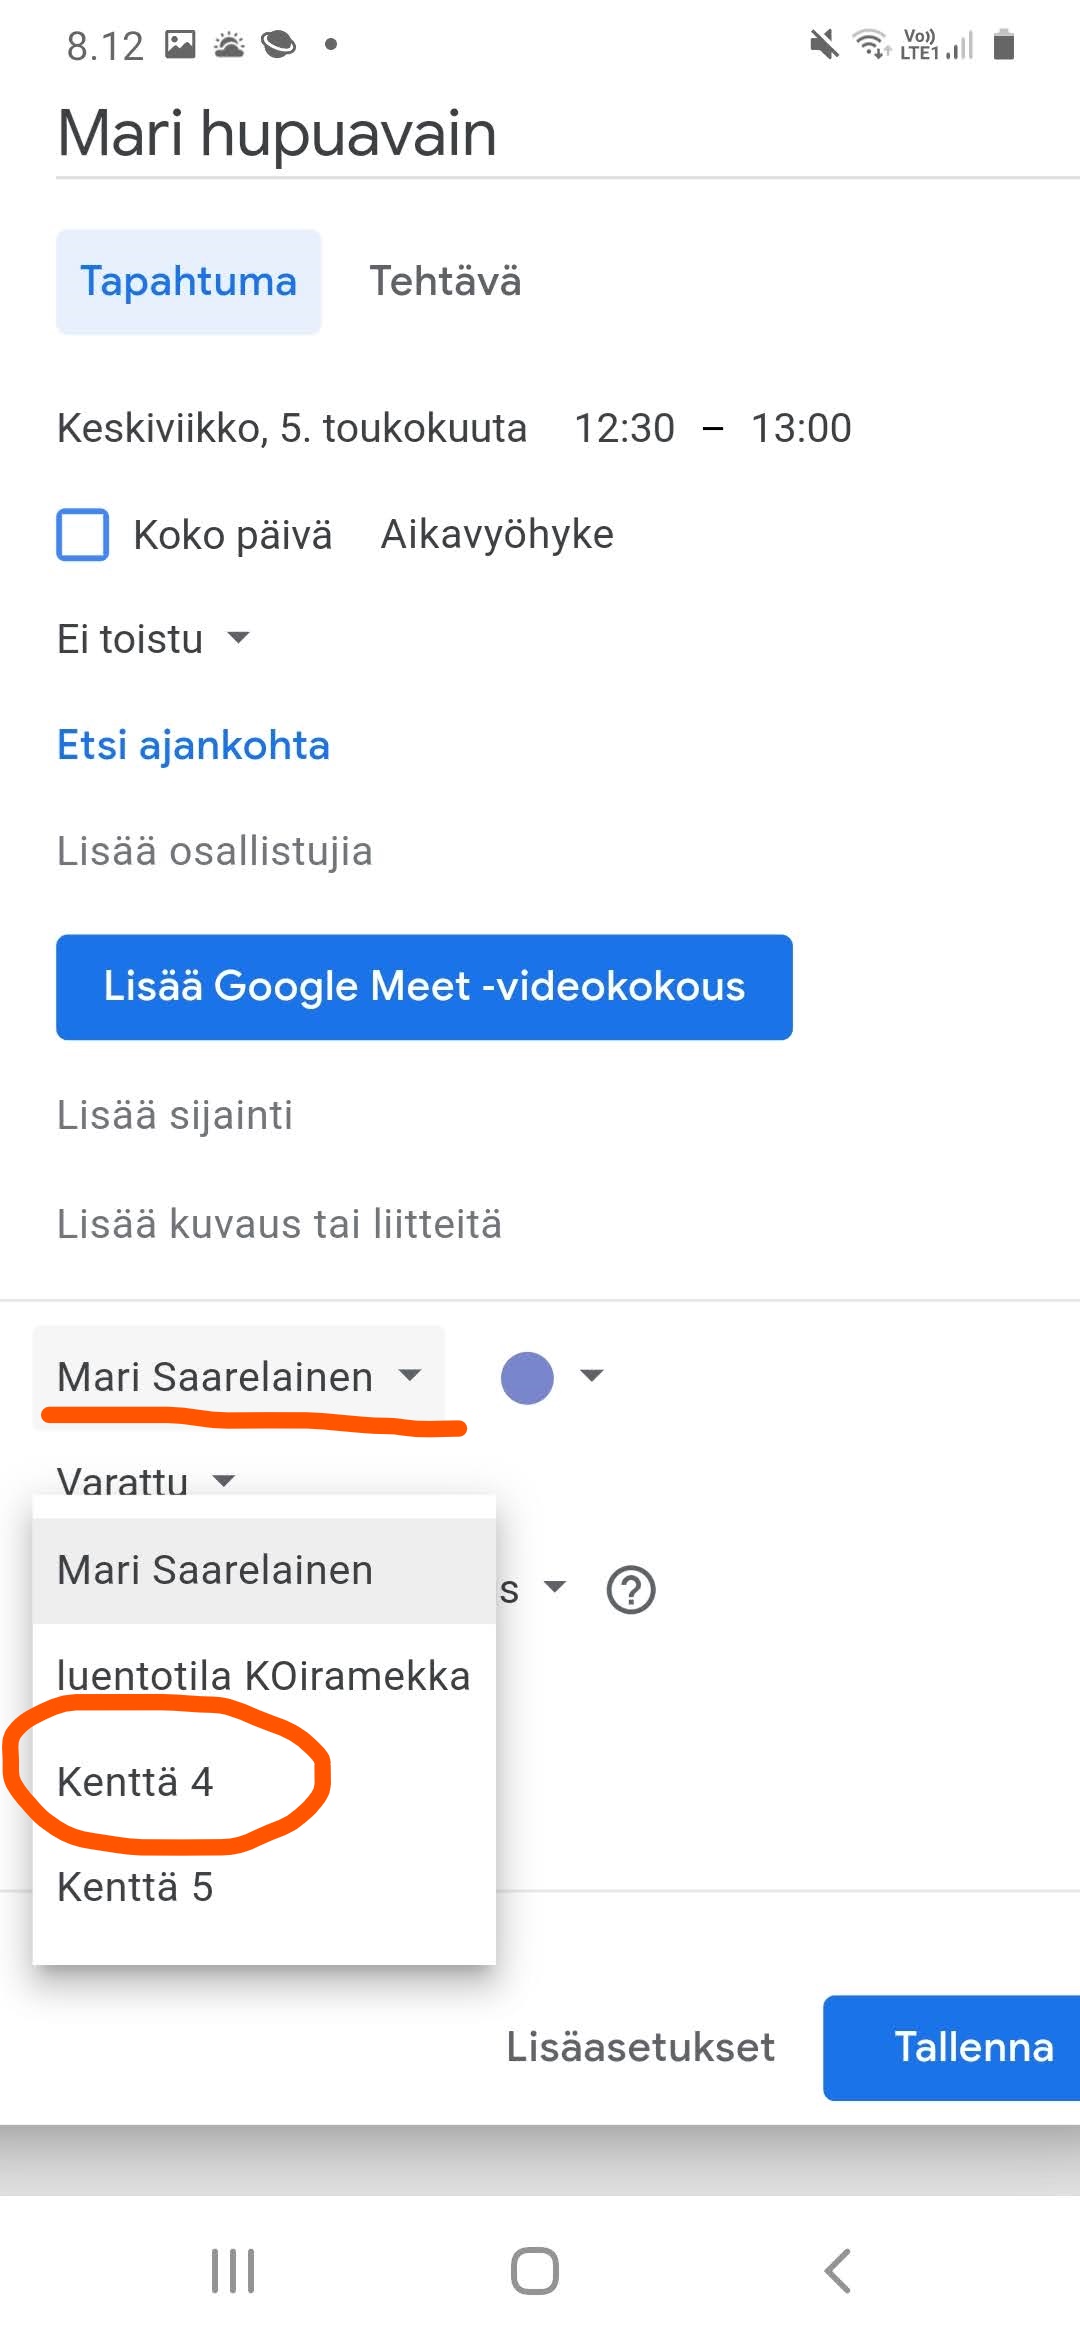Expand the Varattu availability dropdown
Screen dimensions: 1080x2340
146,1480
